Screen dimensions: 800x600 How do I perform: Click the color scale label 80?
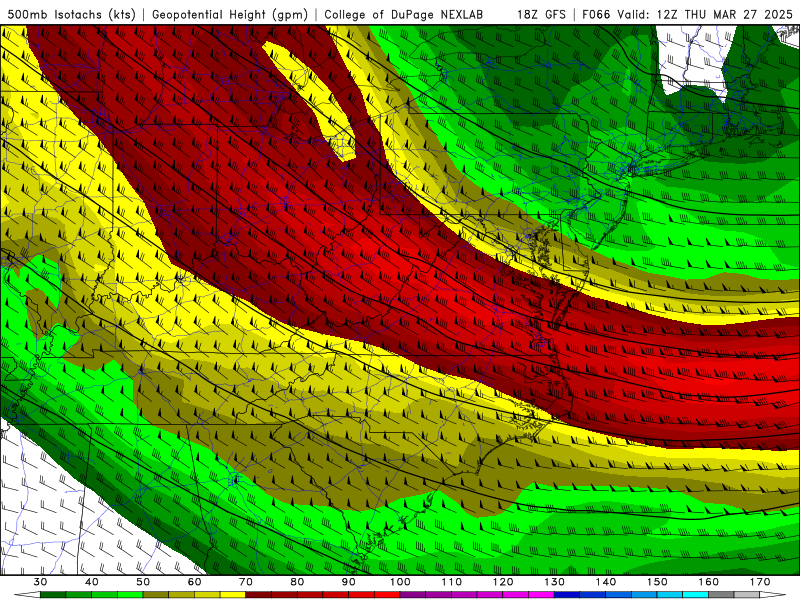297,582
